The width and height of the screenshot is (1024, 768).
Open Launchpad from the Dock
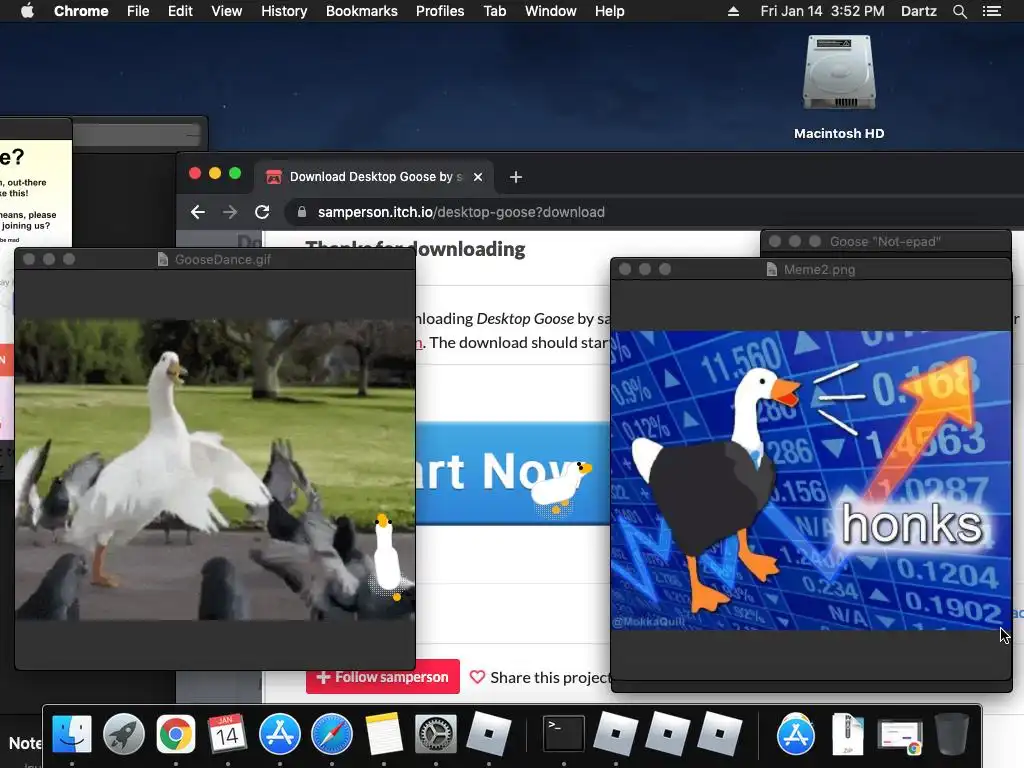[x=123, y=734]
